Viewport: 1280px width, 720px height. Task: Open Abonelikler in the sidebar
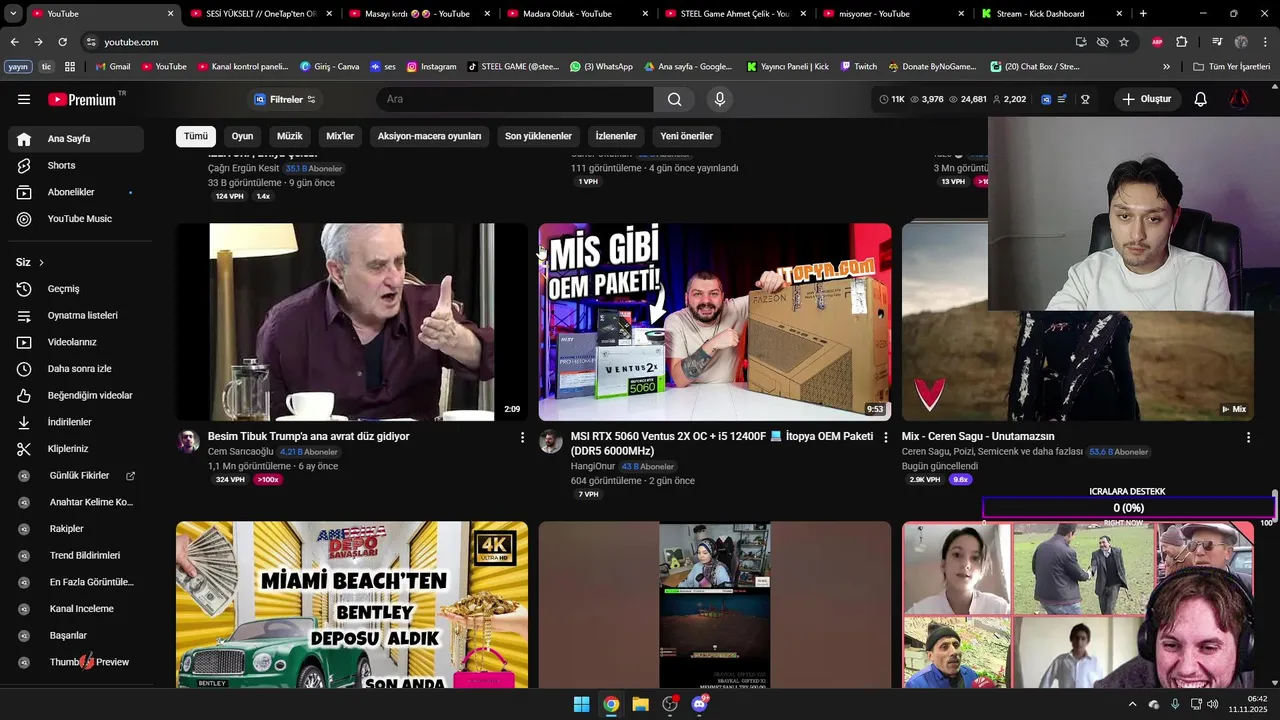pos(76,192)
